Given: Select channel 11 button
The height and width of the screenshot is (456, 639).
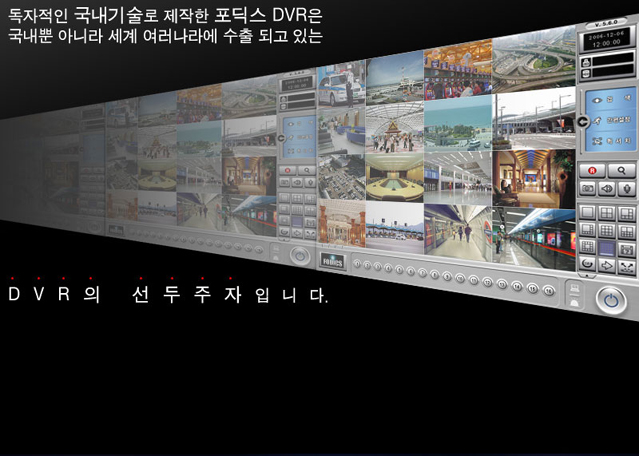Looking at the screenshot, I should tap(474, 280).
